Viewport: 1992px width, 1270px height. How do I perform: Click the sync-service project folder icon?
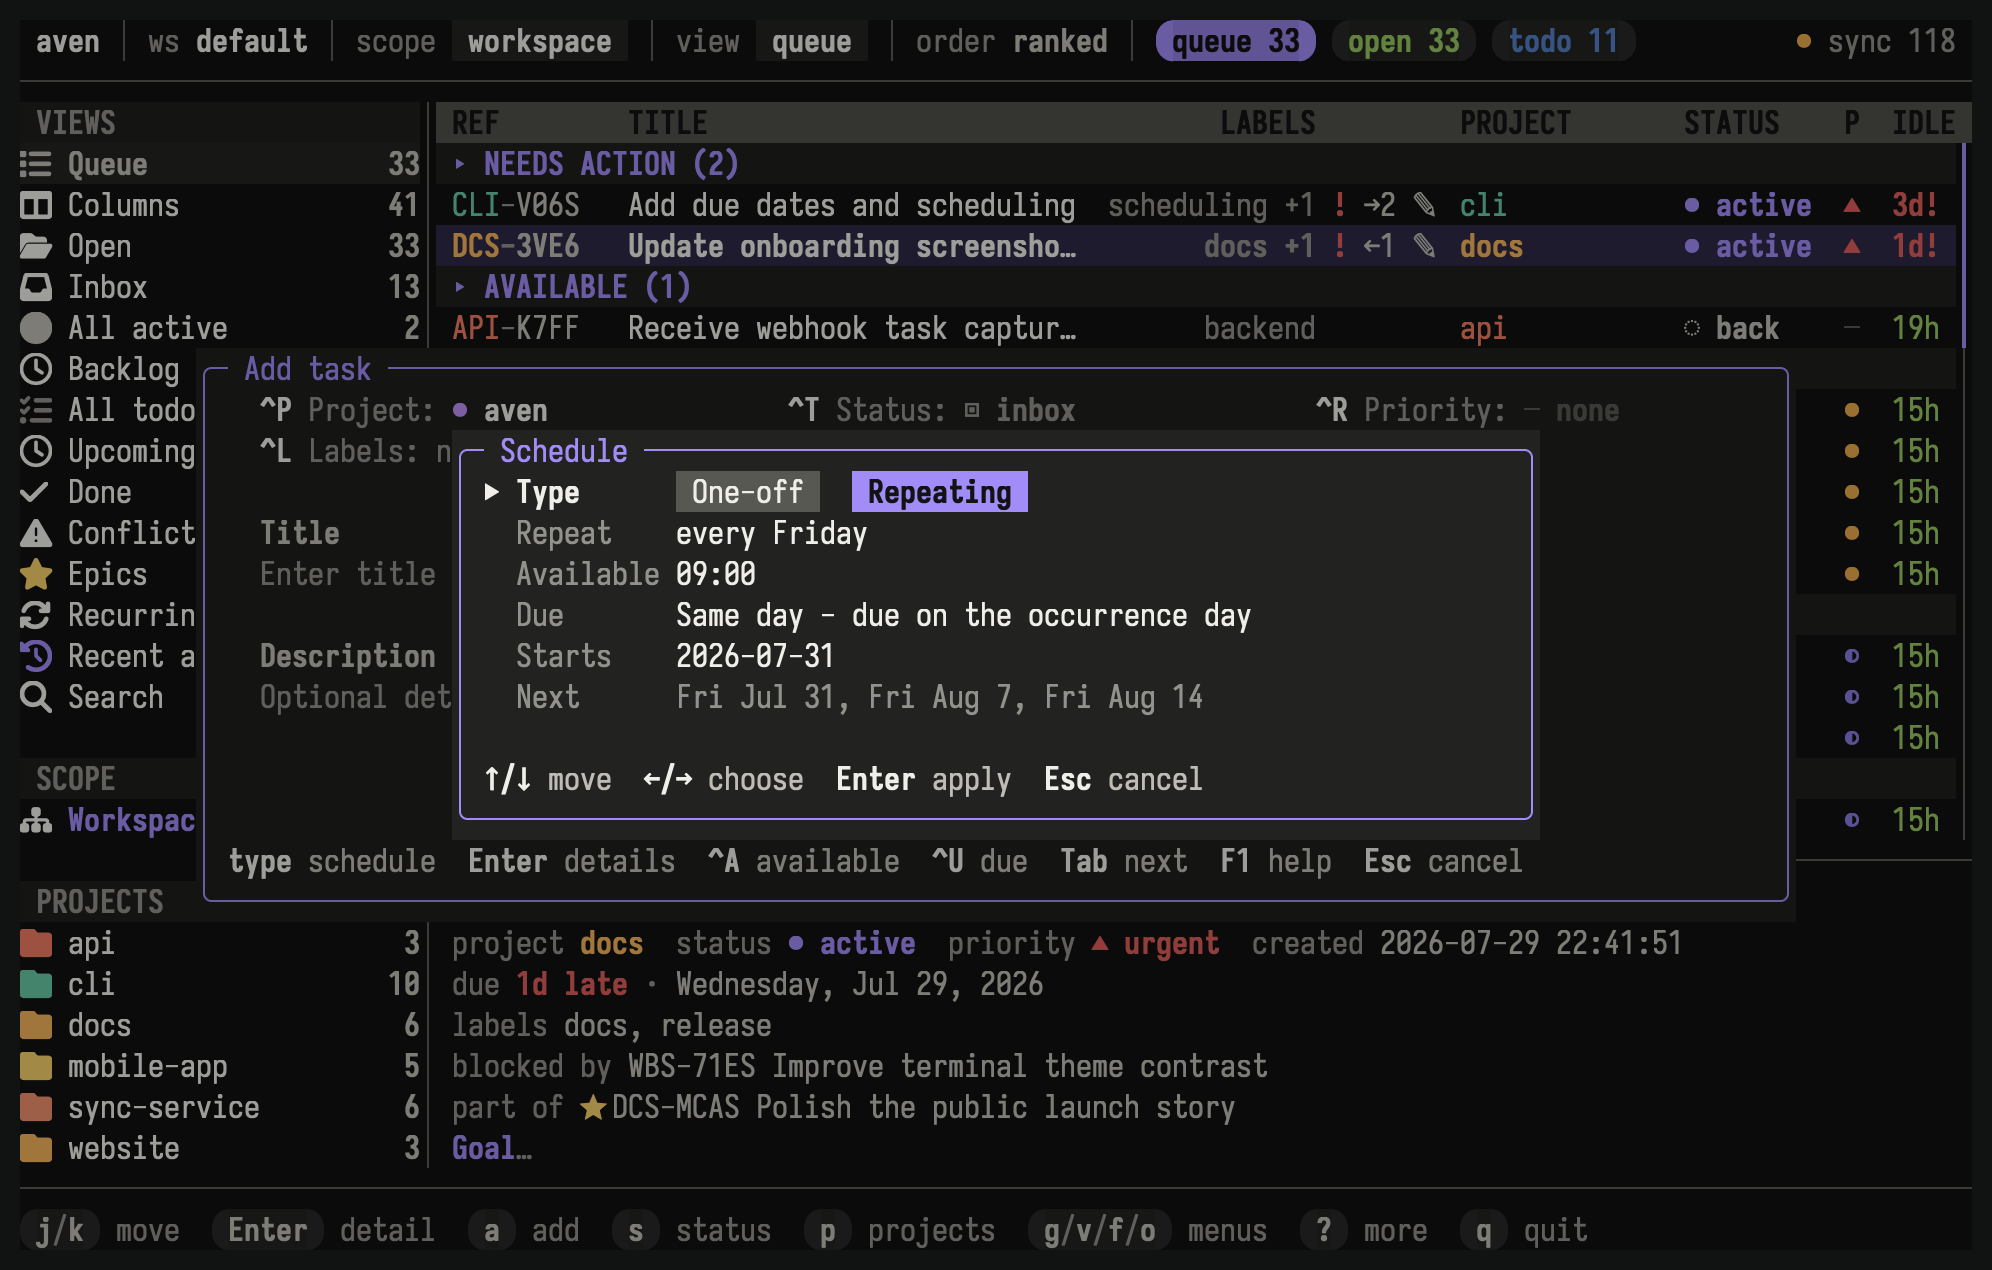click(x=36, y=1107)
